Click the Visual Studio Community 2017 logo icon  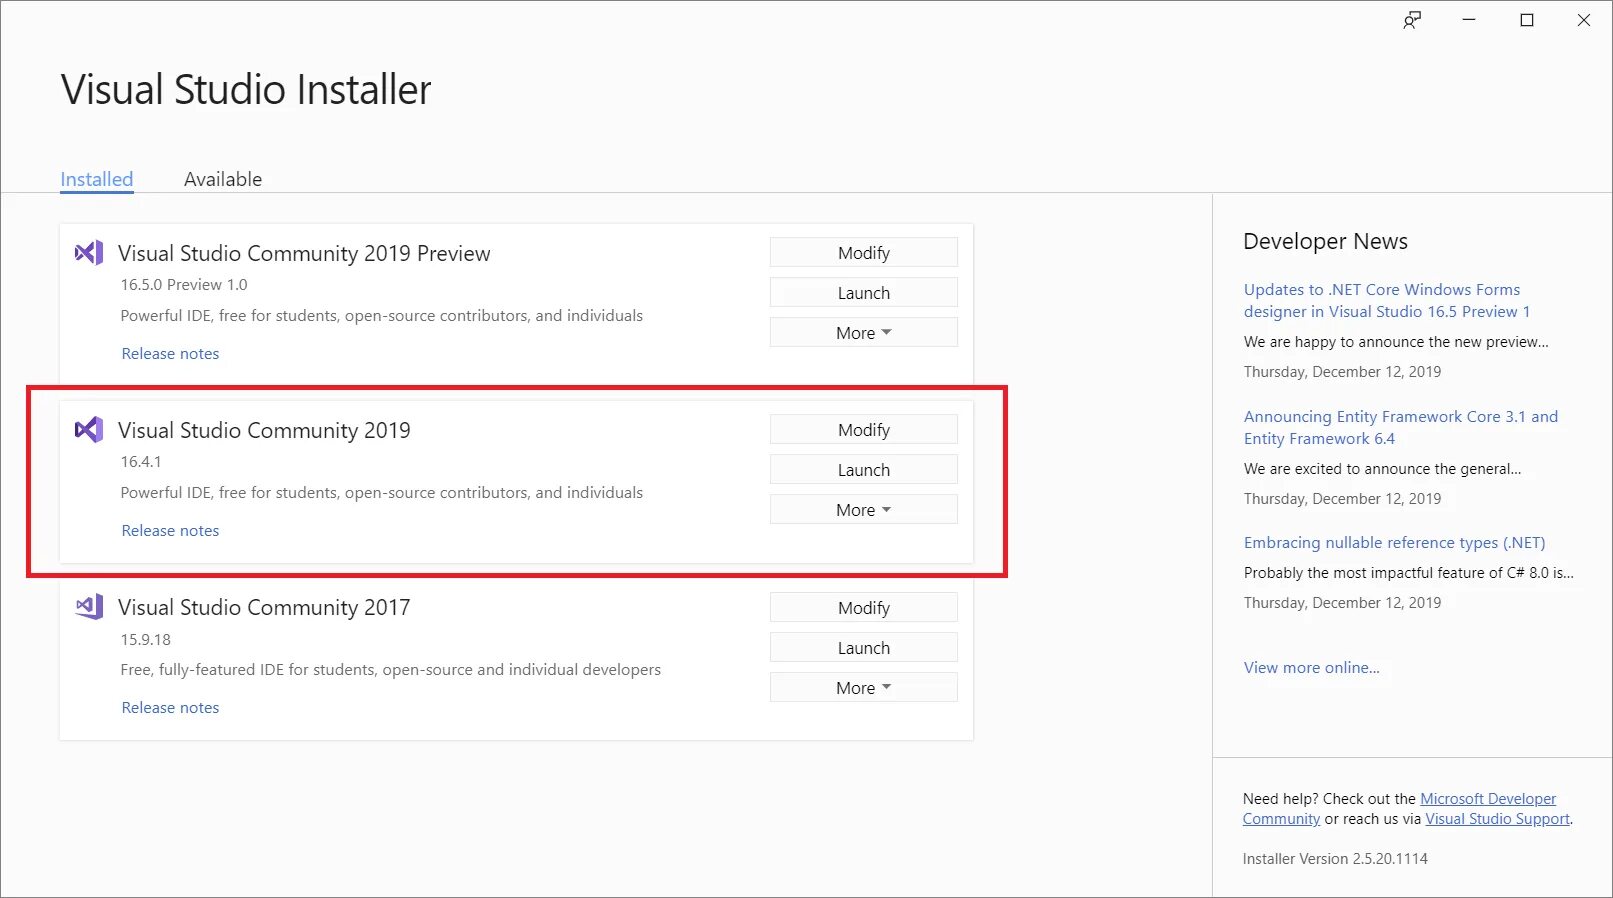pyautogui.click(x=89, y=607)
